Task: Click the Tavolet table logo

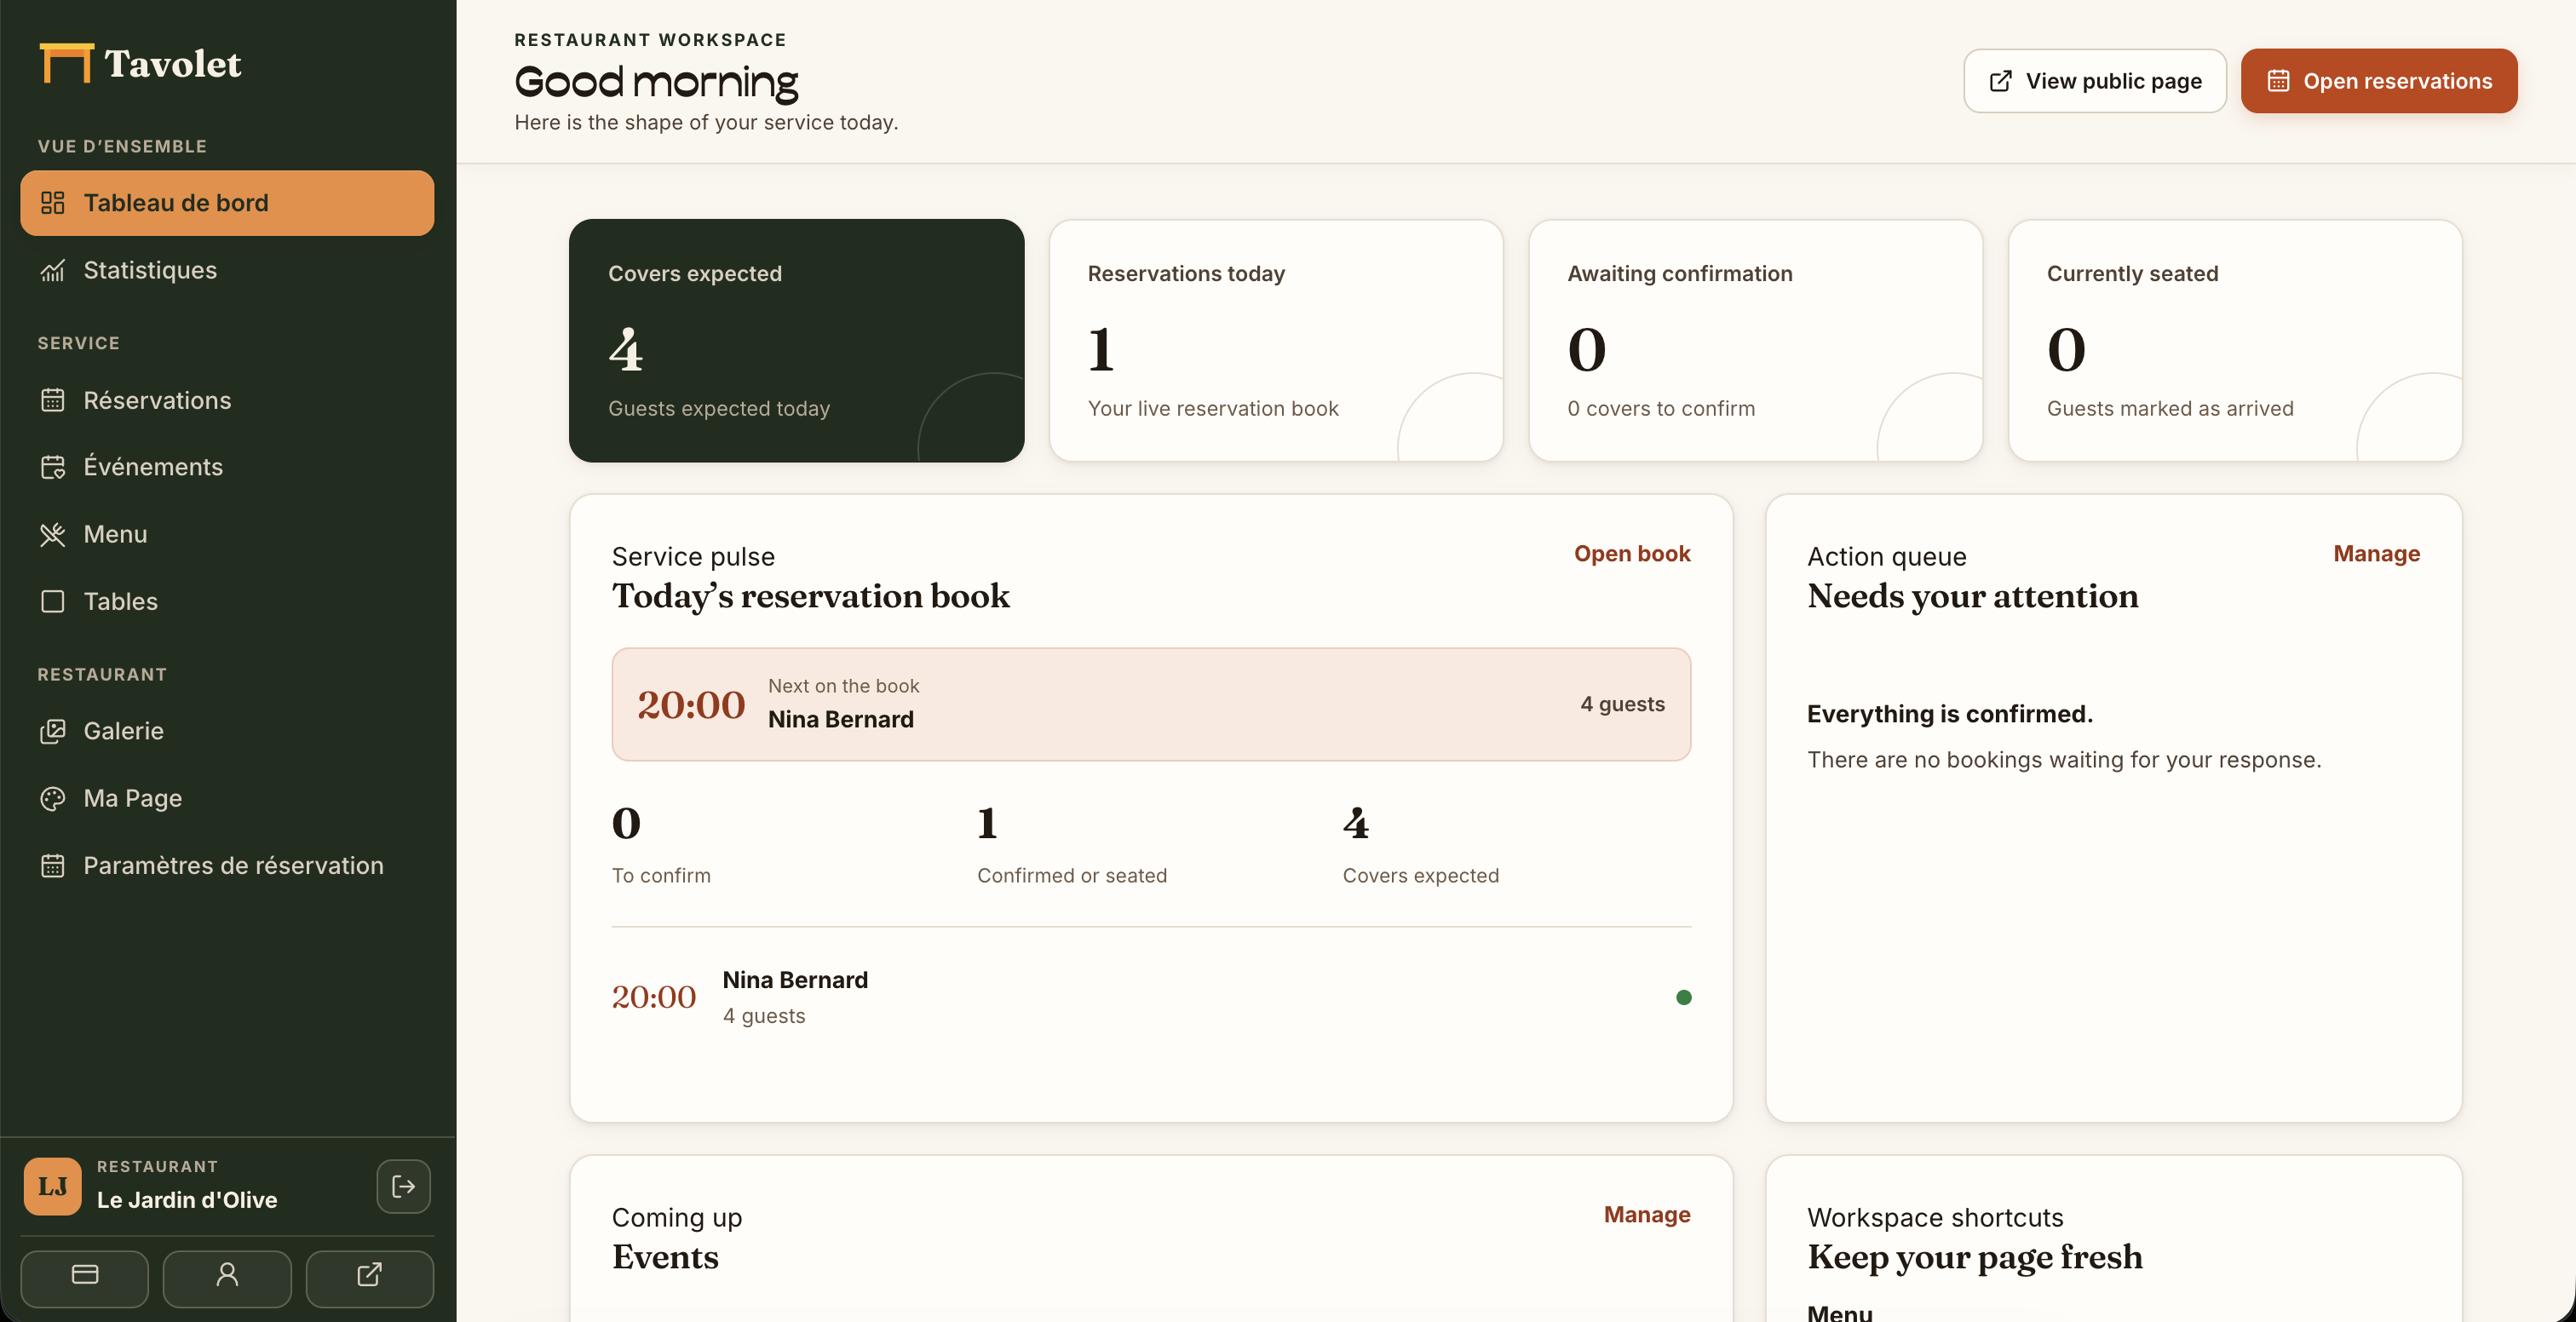Action: pyautogui.click(x=66, y=63)
